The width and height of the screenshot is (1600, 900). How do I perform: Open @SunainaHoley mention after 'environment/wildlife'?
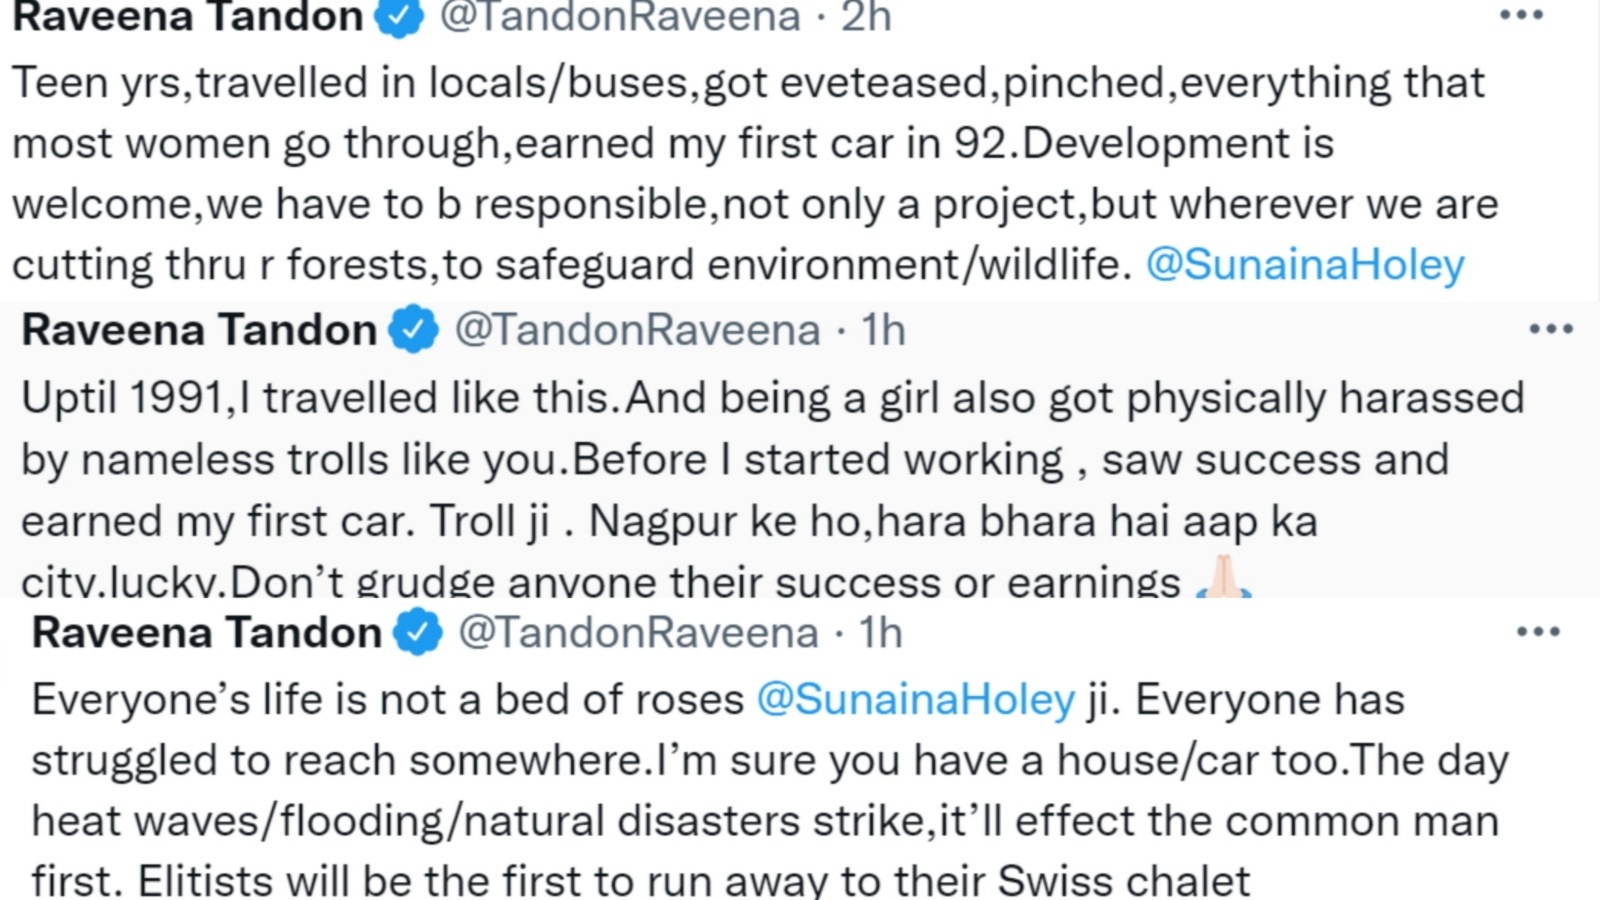(x=1305, y=265)
